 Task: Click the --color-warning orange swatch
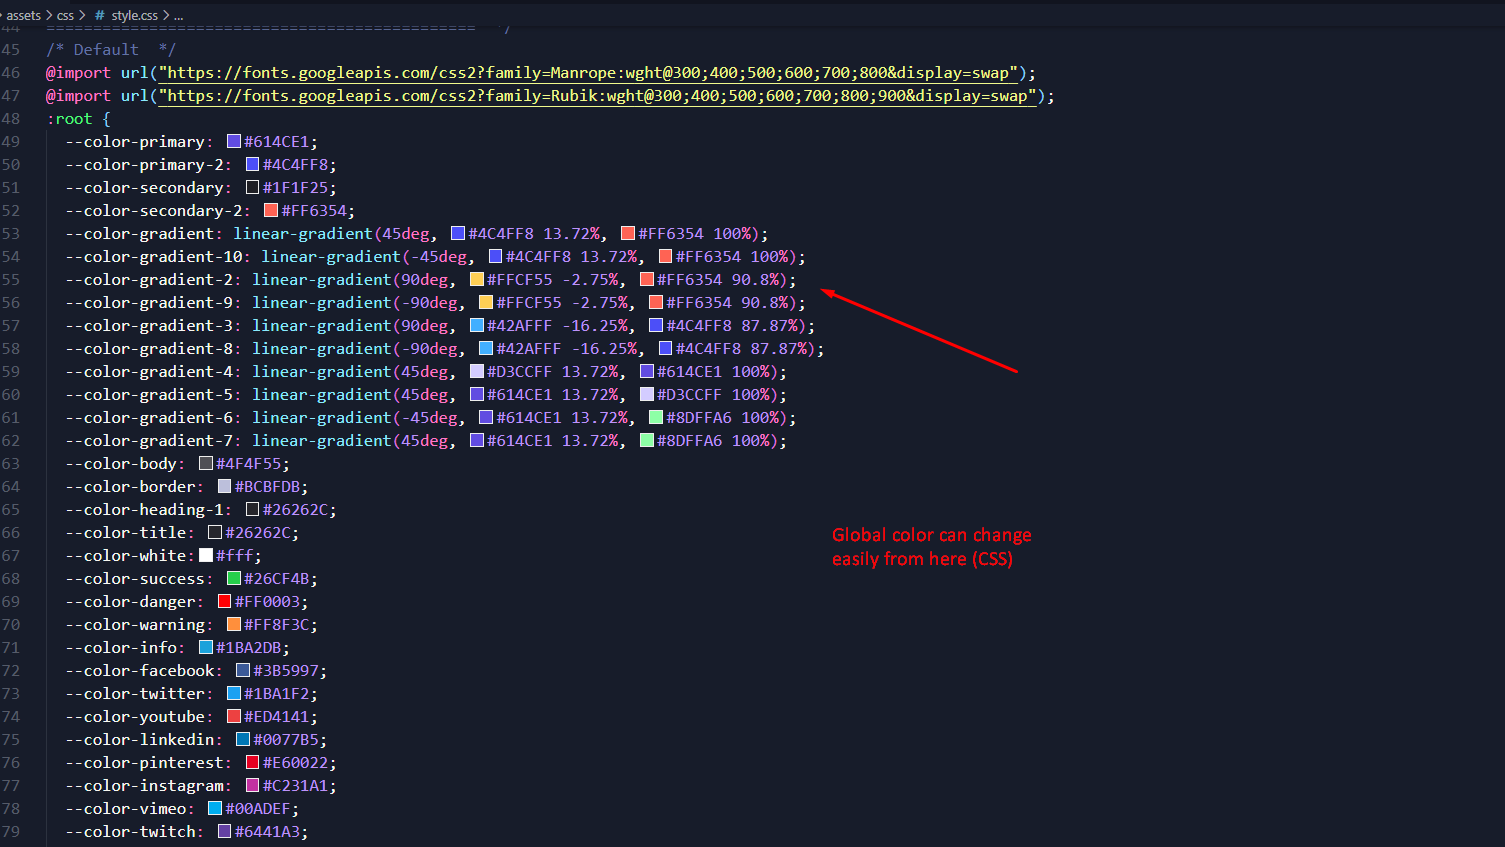[x=234, y=625]
